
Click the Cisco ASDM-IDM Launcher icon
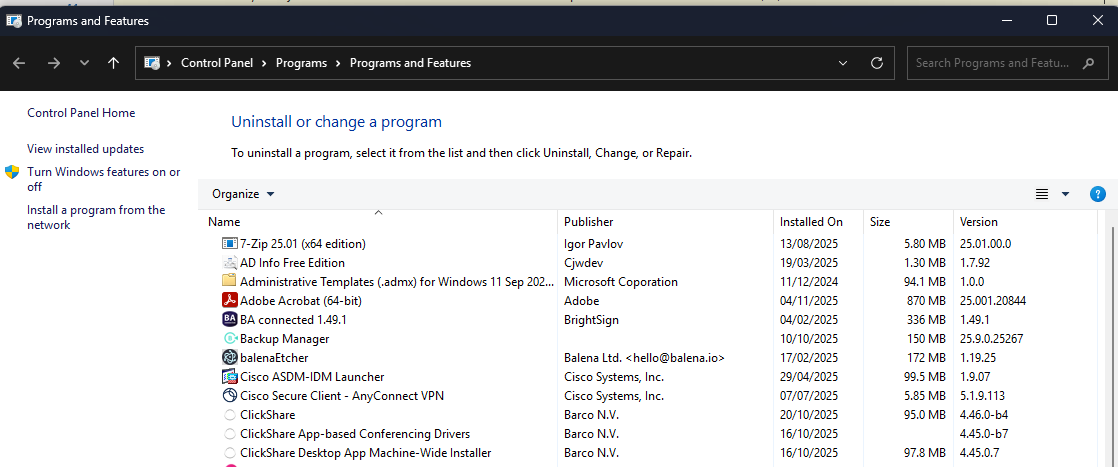point(229,377)
